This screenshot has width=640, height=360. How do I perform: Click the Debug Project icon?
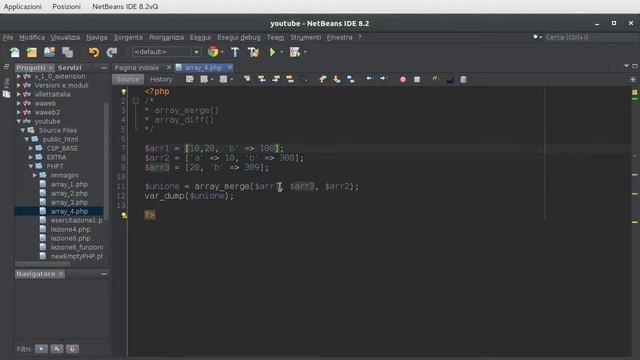click(295, 52)
